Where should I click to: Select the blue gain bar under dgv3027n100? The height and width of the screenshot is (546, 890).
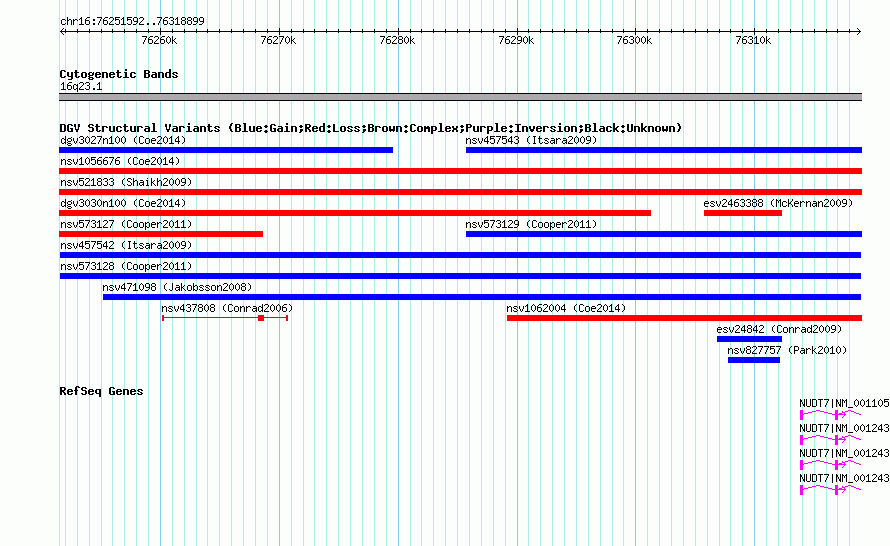226,150
